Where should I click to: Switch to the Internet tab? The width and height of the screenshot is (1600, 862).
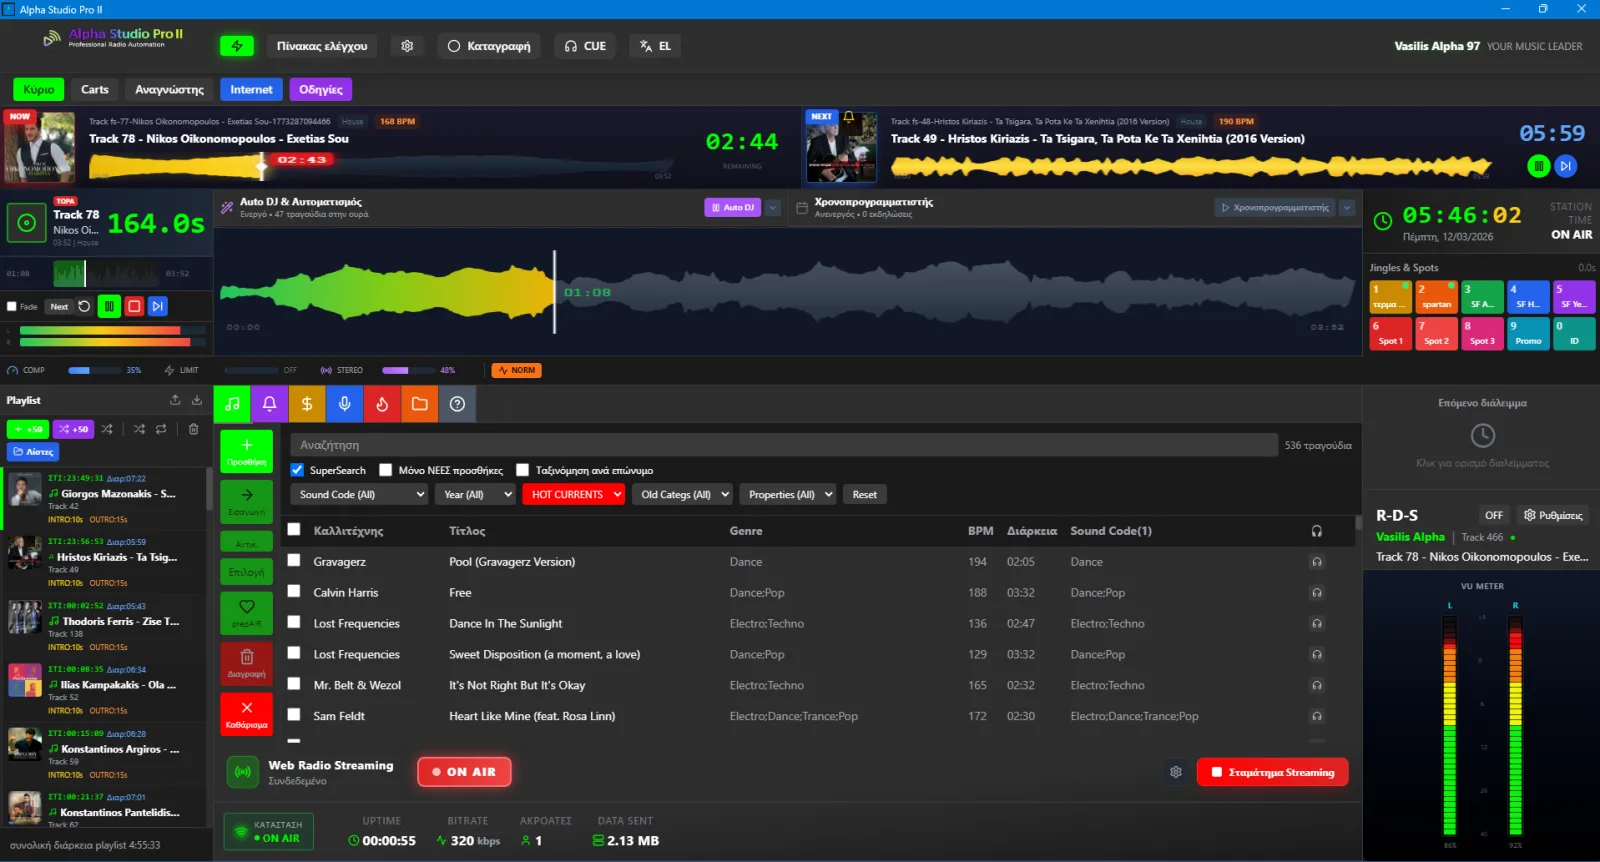pos(251,90)
